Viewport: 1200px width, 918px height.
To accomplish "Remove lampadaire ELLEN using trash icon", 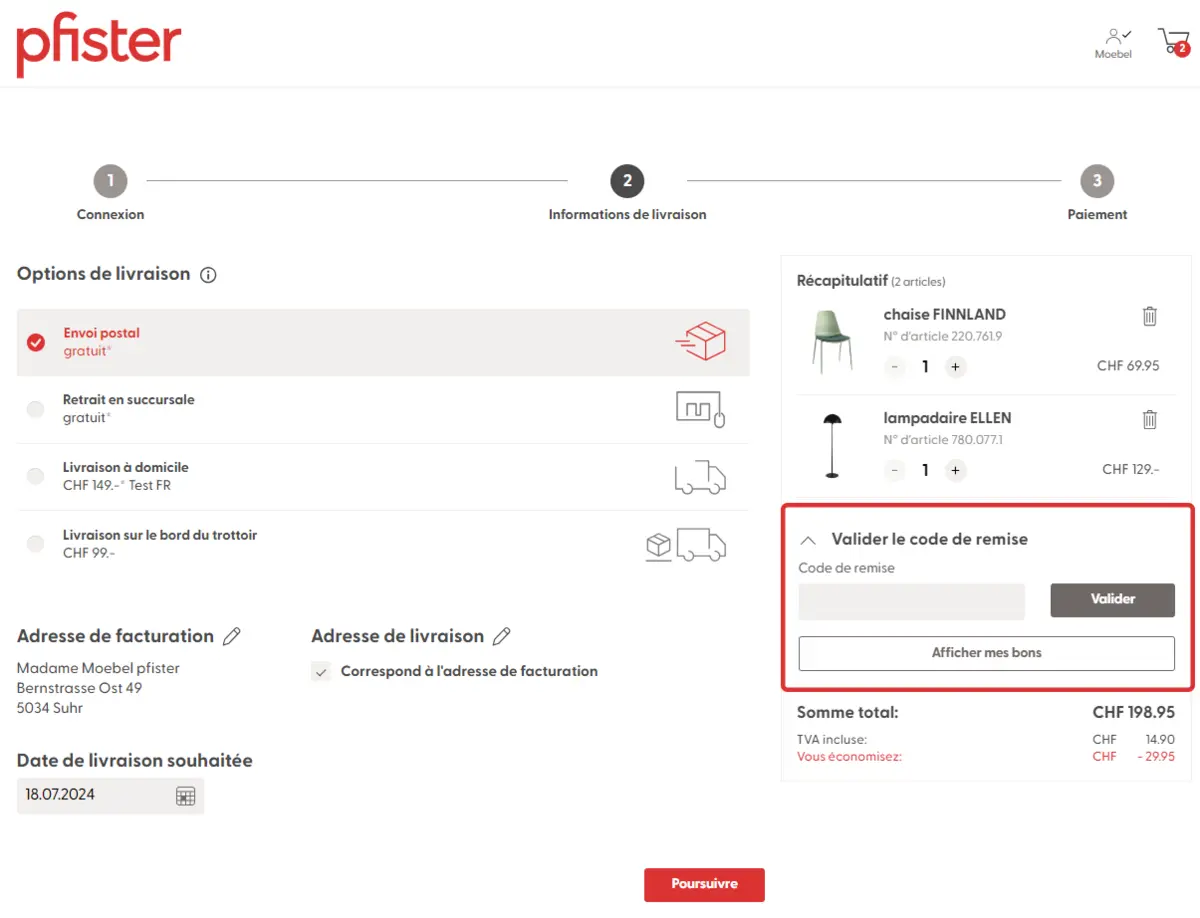I will [1150, 420].
